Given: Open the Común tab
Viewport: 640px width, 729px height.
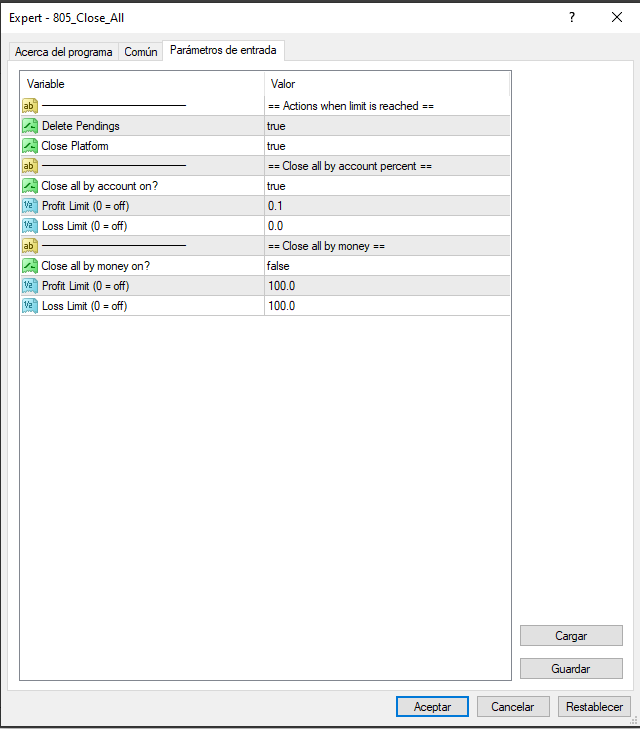Looking at the screenshot, I should (x=141, y=52).
